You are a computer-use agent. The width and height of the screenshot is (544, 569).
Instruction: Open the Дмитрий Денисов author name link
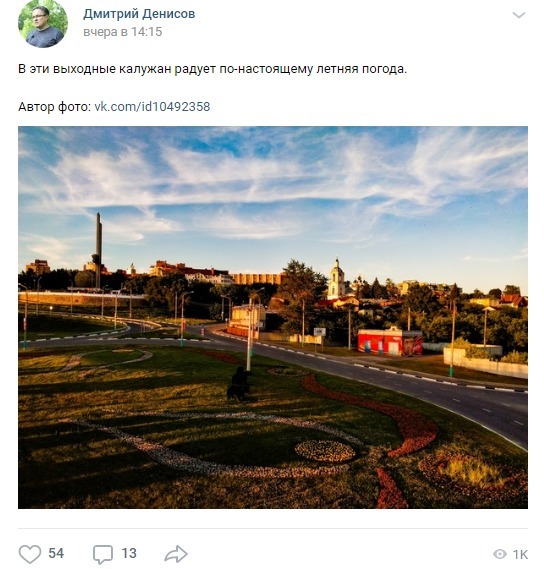(139, 14)
